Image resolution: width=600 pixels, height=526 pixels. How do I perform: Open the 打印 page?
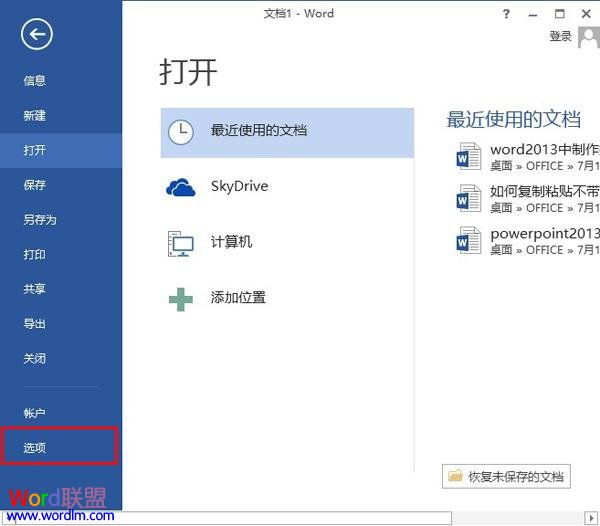pos(35,254)
